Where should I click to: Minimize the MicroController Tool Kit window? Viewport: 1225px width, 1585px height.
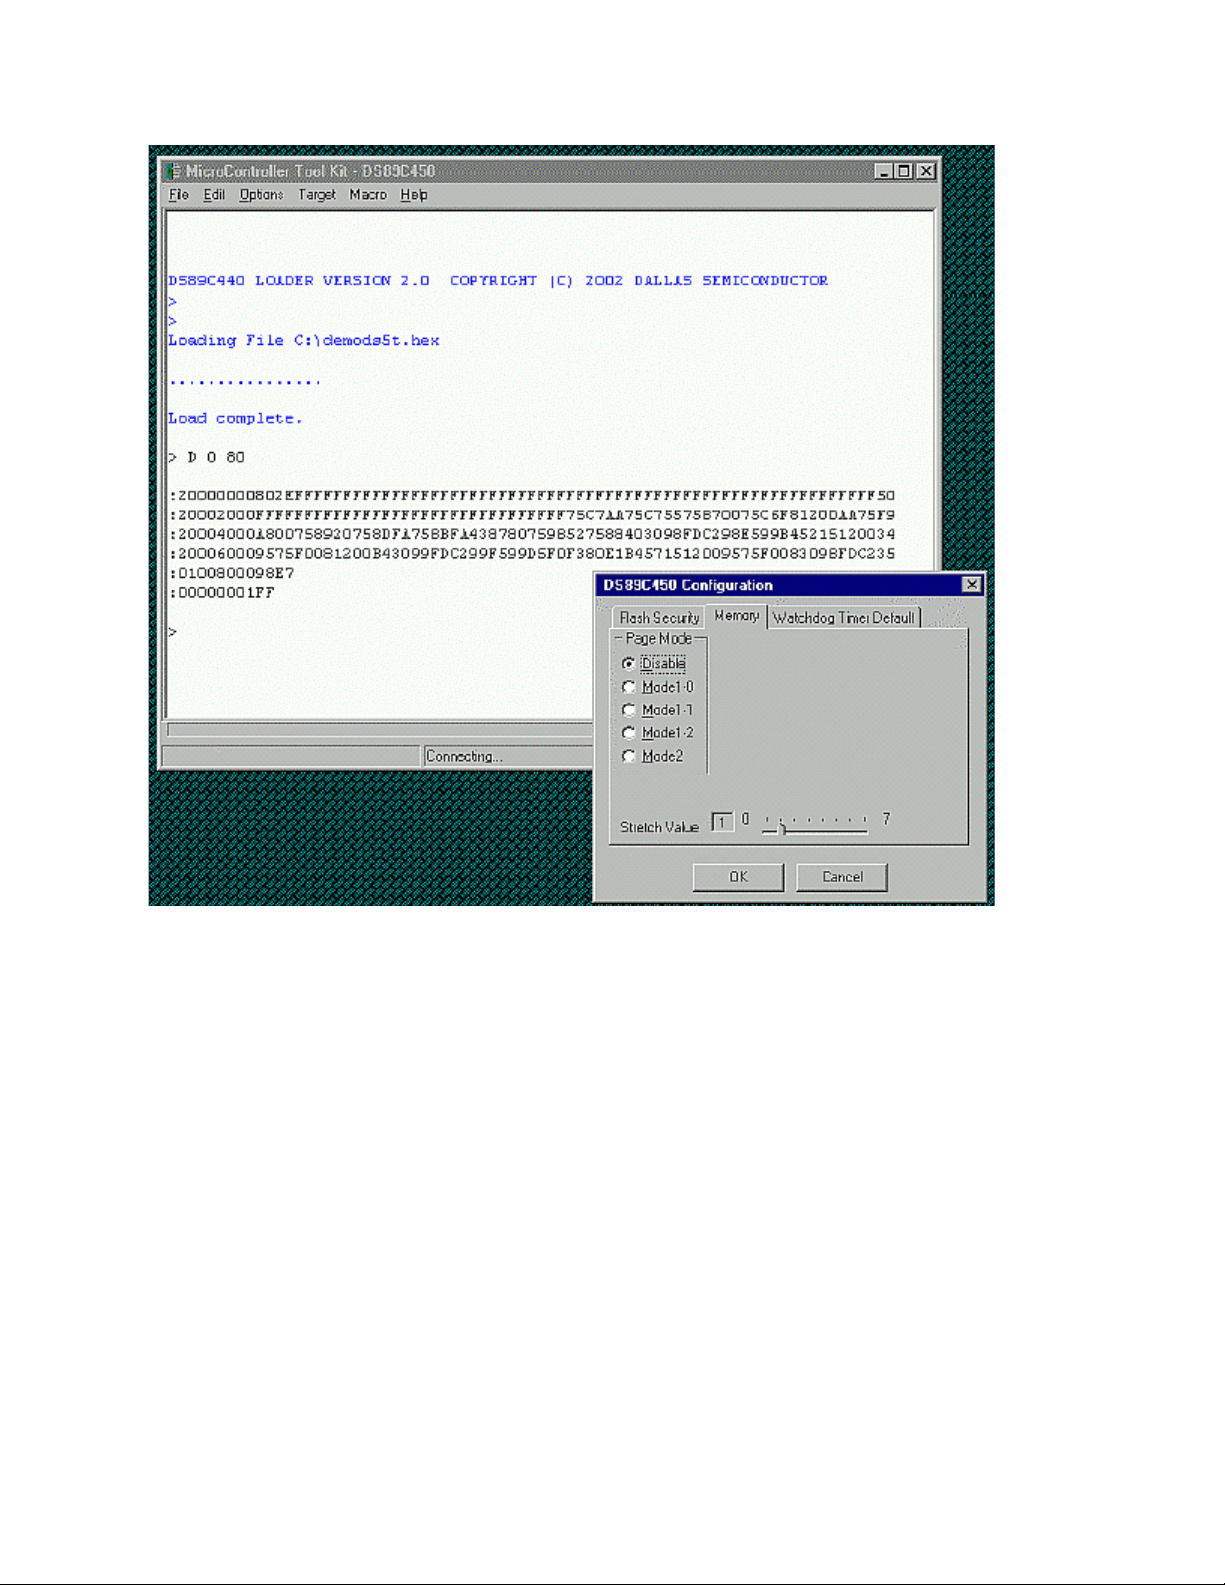point(883,171)
